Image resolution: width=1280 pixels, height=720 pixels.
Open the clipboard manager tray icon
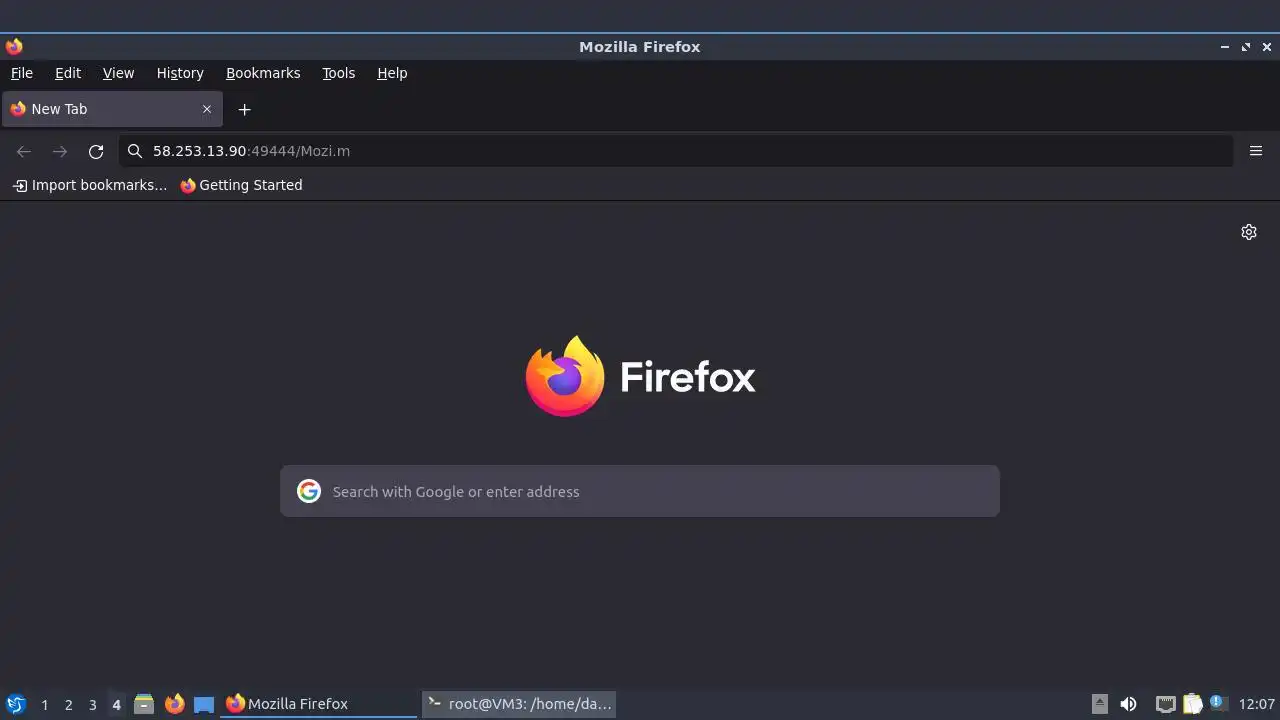click(x=1192, y=704)
